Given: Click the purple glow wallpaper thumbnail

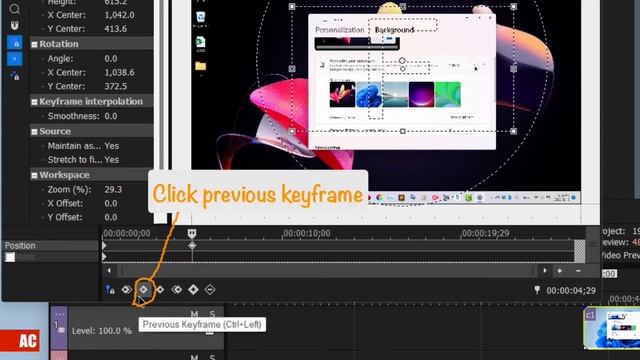Looking at the screenshot, I should point(422,94).
